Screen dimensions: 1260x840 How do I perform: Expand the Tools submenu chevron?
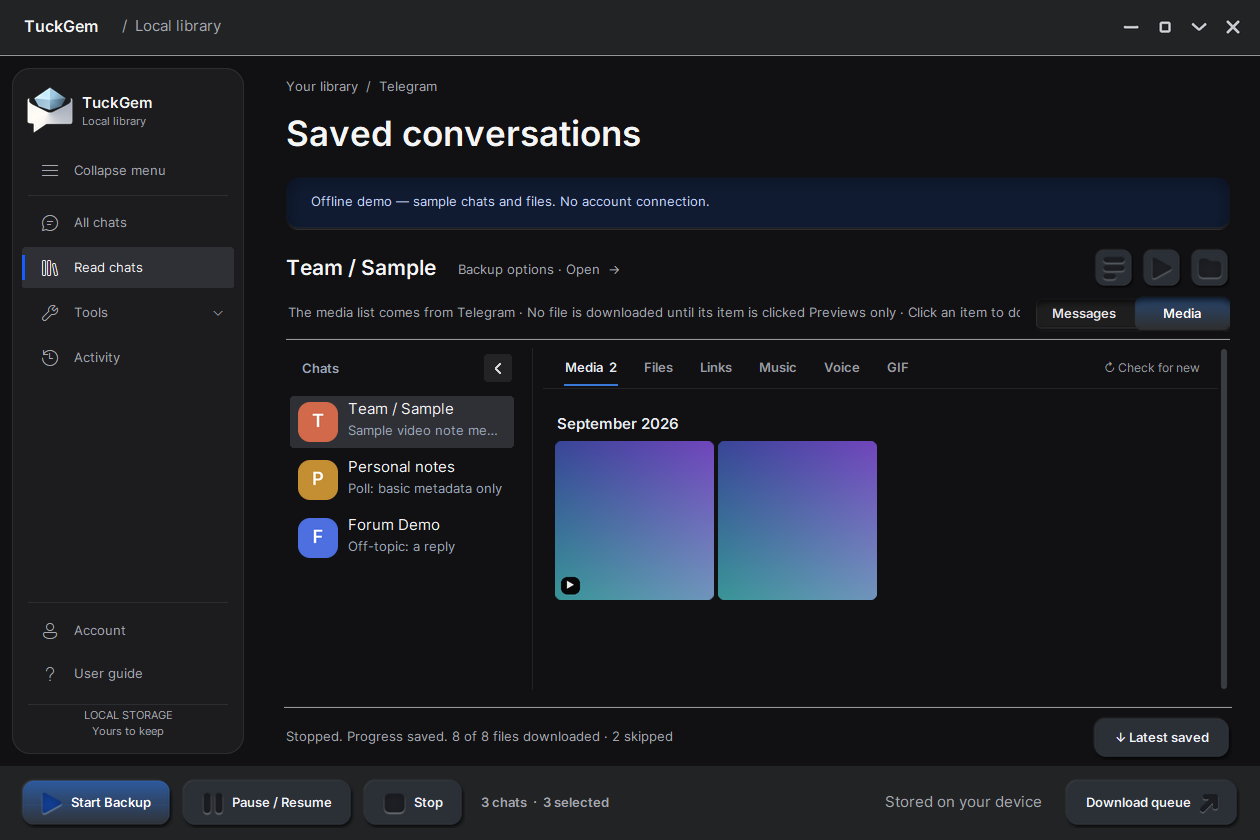pos(218,313)
